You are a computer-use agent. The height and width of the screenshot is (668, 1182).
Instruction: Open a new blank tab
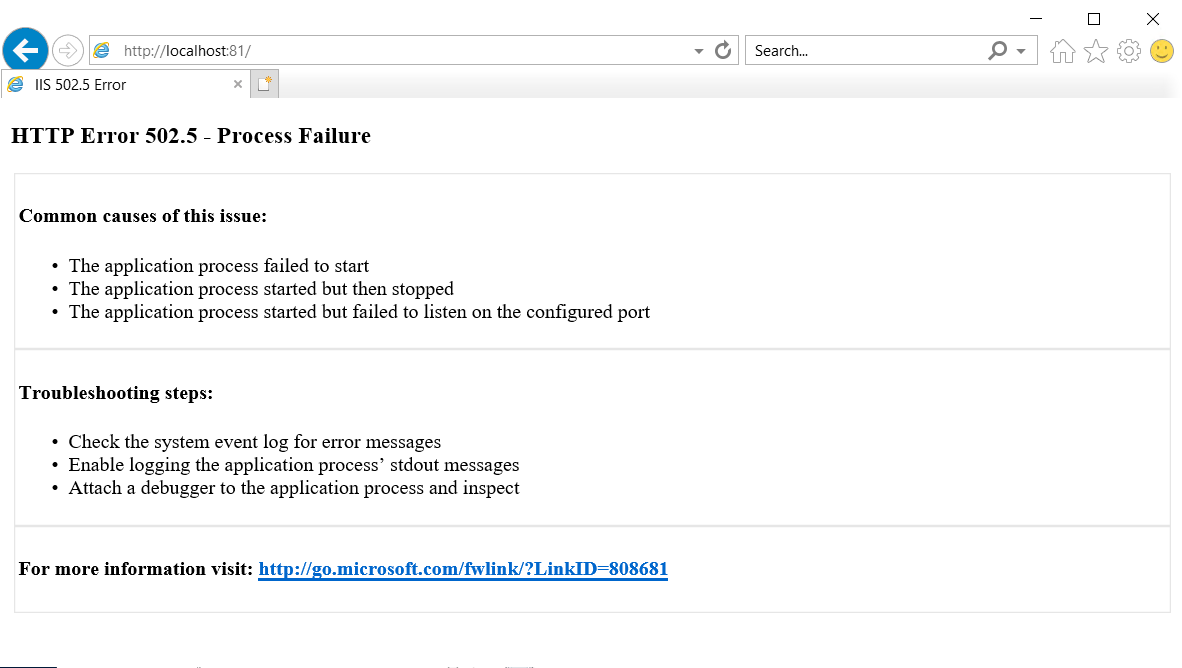[x=264, y=85]
